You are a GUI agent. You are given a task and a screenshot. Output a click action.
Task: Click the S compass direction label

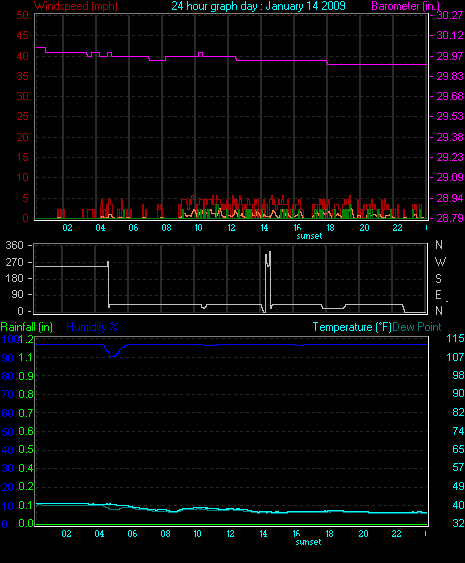click(x=438, y=279)
